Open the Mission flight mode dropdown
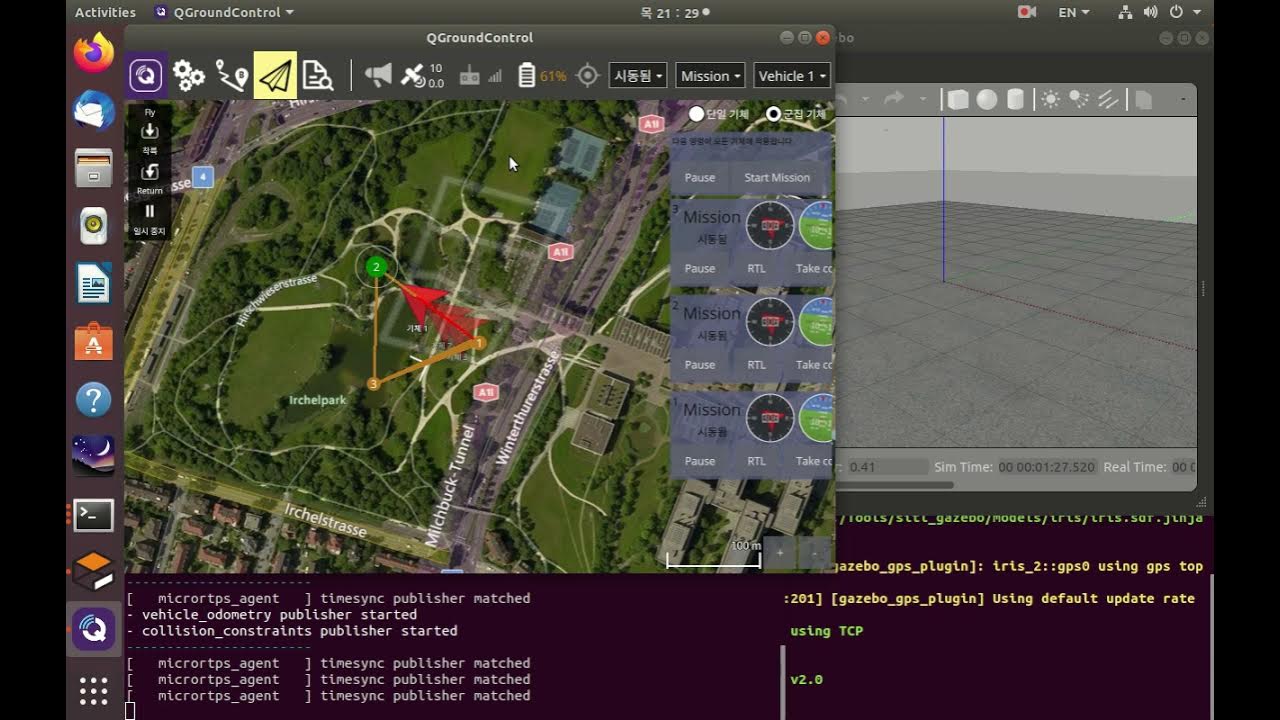This screenshot has height=720, width=1280. (x=711, y=76)
